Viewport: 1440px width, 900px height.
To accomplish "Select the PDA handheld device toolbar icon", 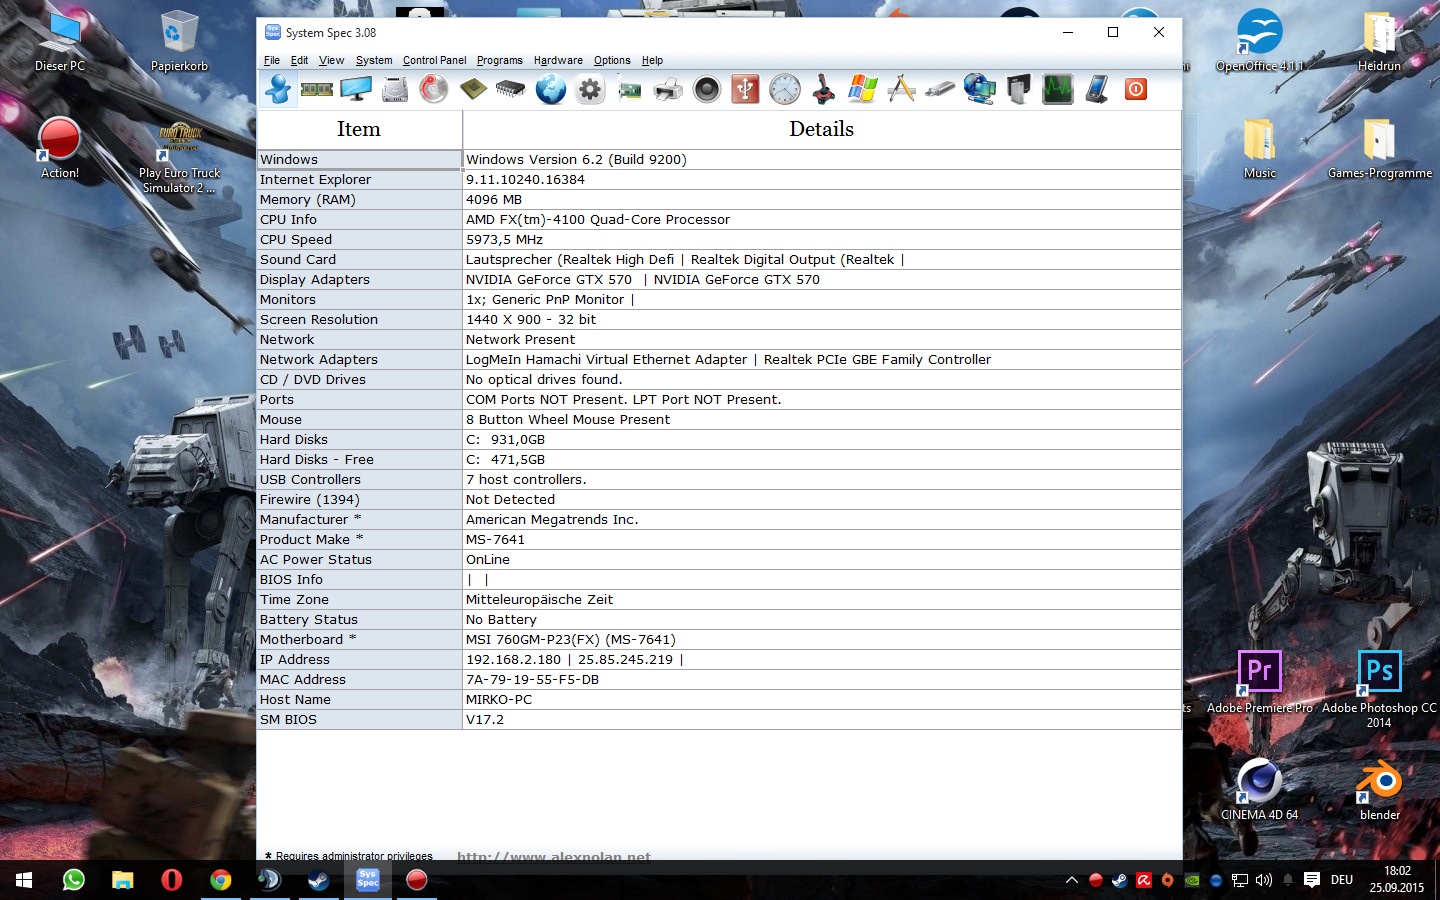I will tap(1097, 89).
